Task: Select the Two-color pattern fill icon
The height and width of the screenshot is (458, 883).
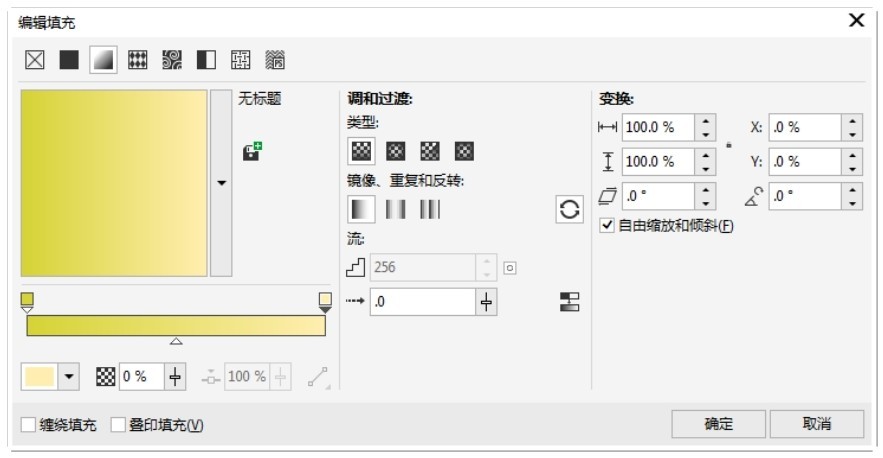Action: (x=206, y=59)
